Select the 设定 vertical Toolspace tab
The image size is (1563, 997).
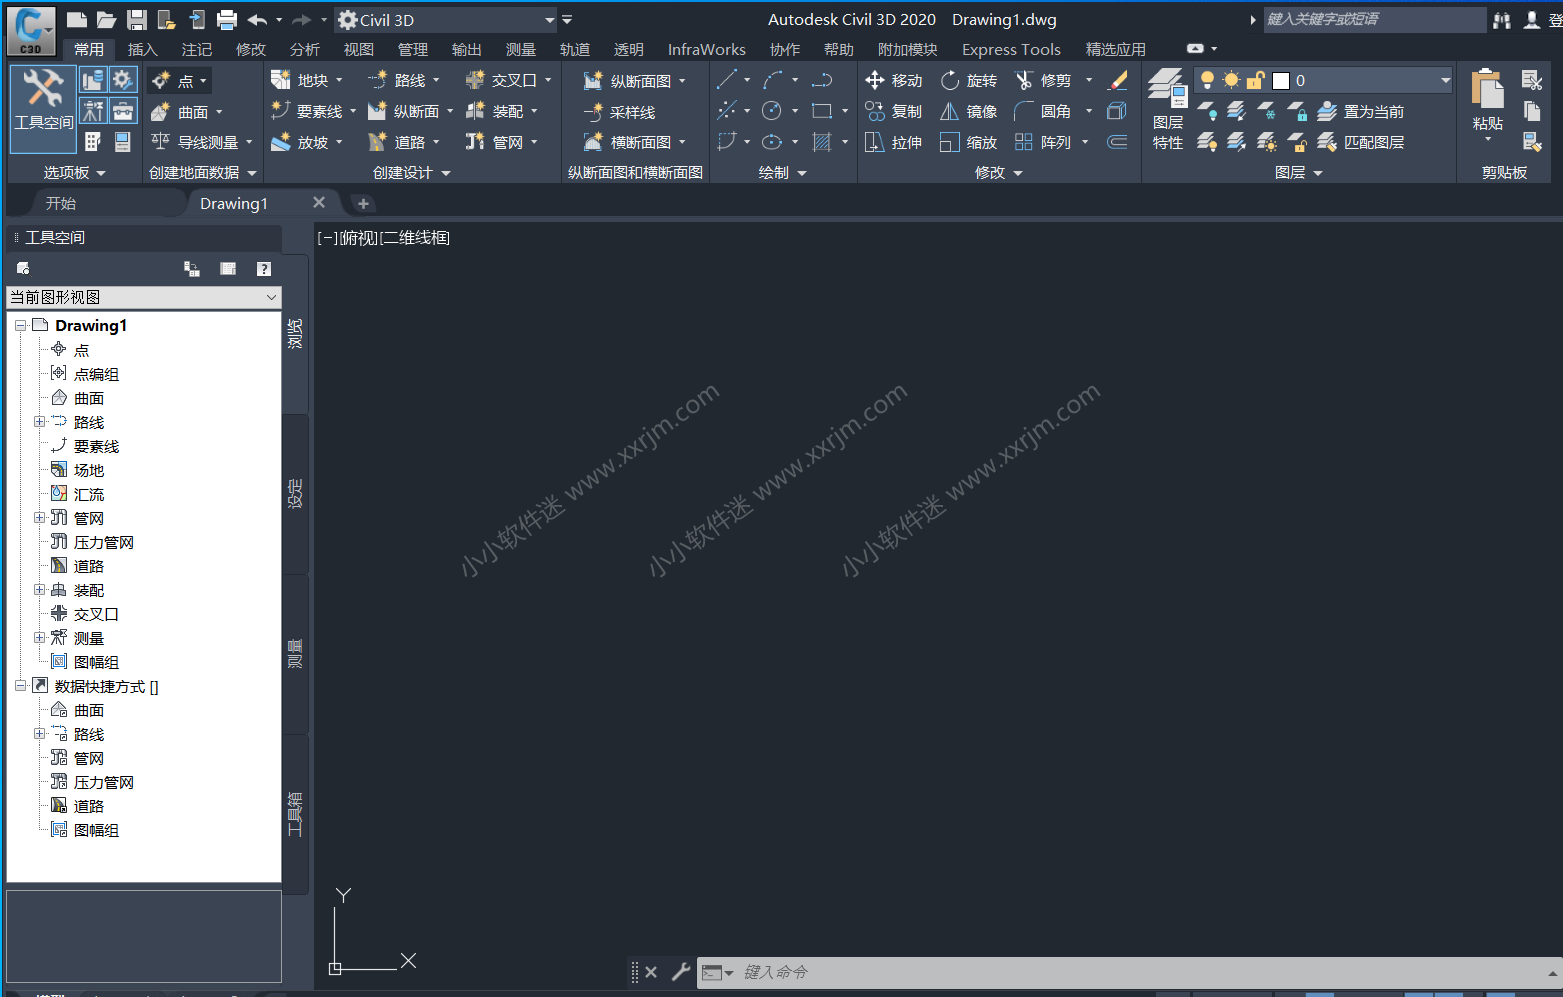(295, 493)
